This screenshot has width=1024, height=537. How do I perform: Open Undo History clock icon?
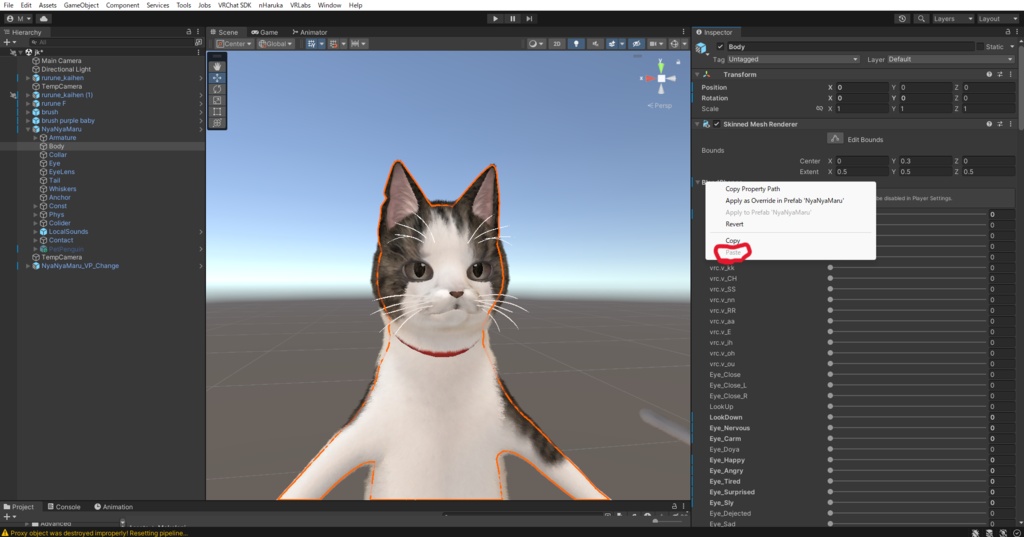pyautogui.click(x=903, y=19)
